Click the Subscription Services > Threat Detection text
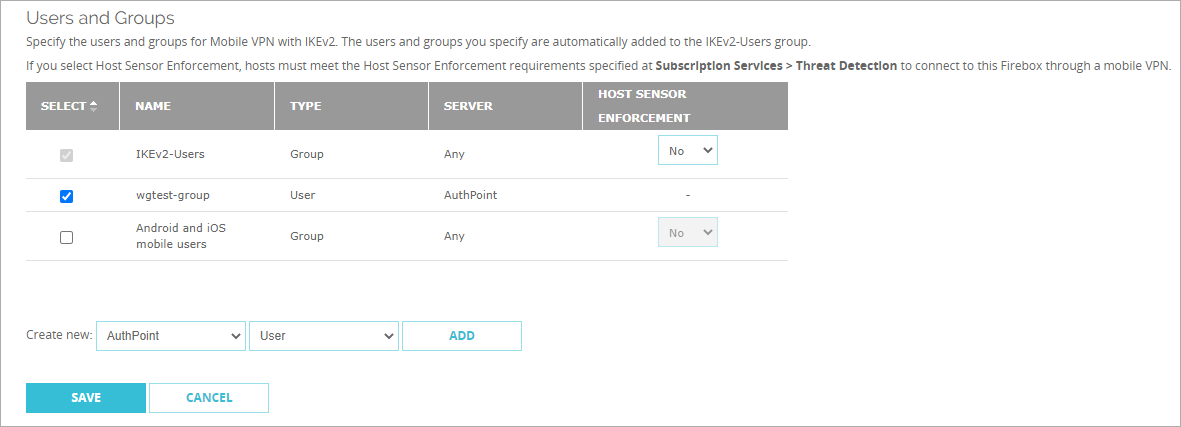 pos(776,65)
